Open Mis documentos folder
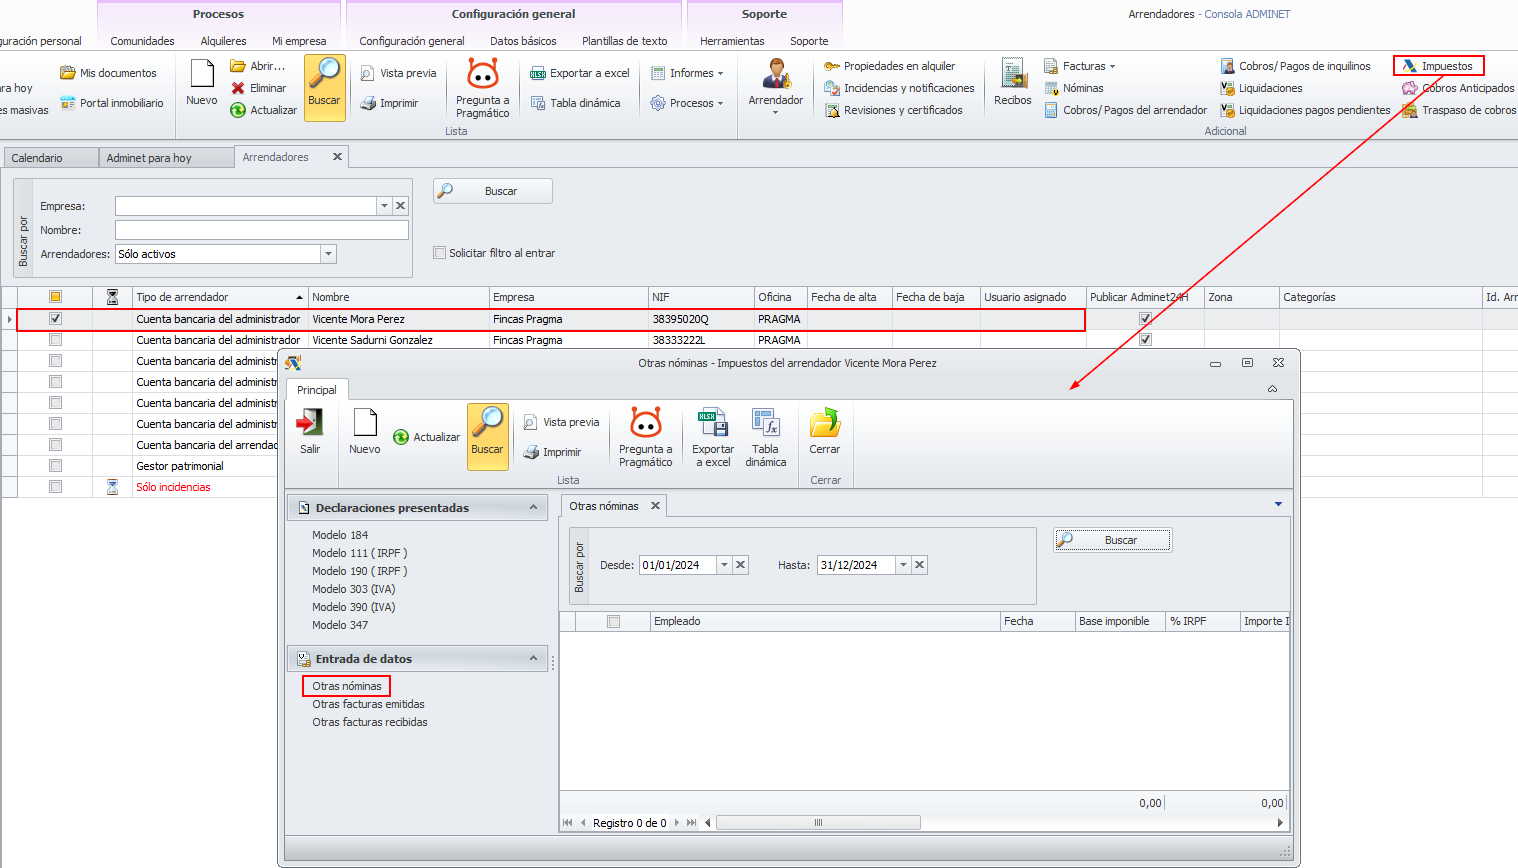This screenshot has height=868, width=1518. tap(108, 73)
